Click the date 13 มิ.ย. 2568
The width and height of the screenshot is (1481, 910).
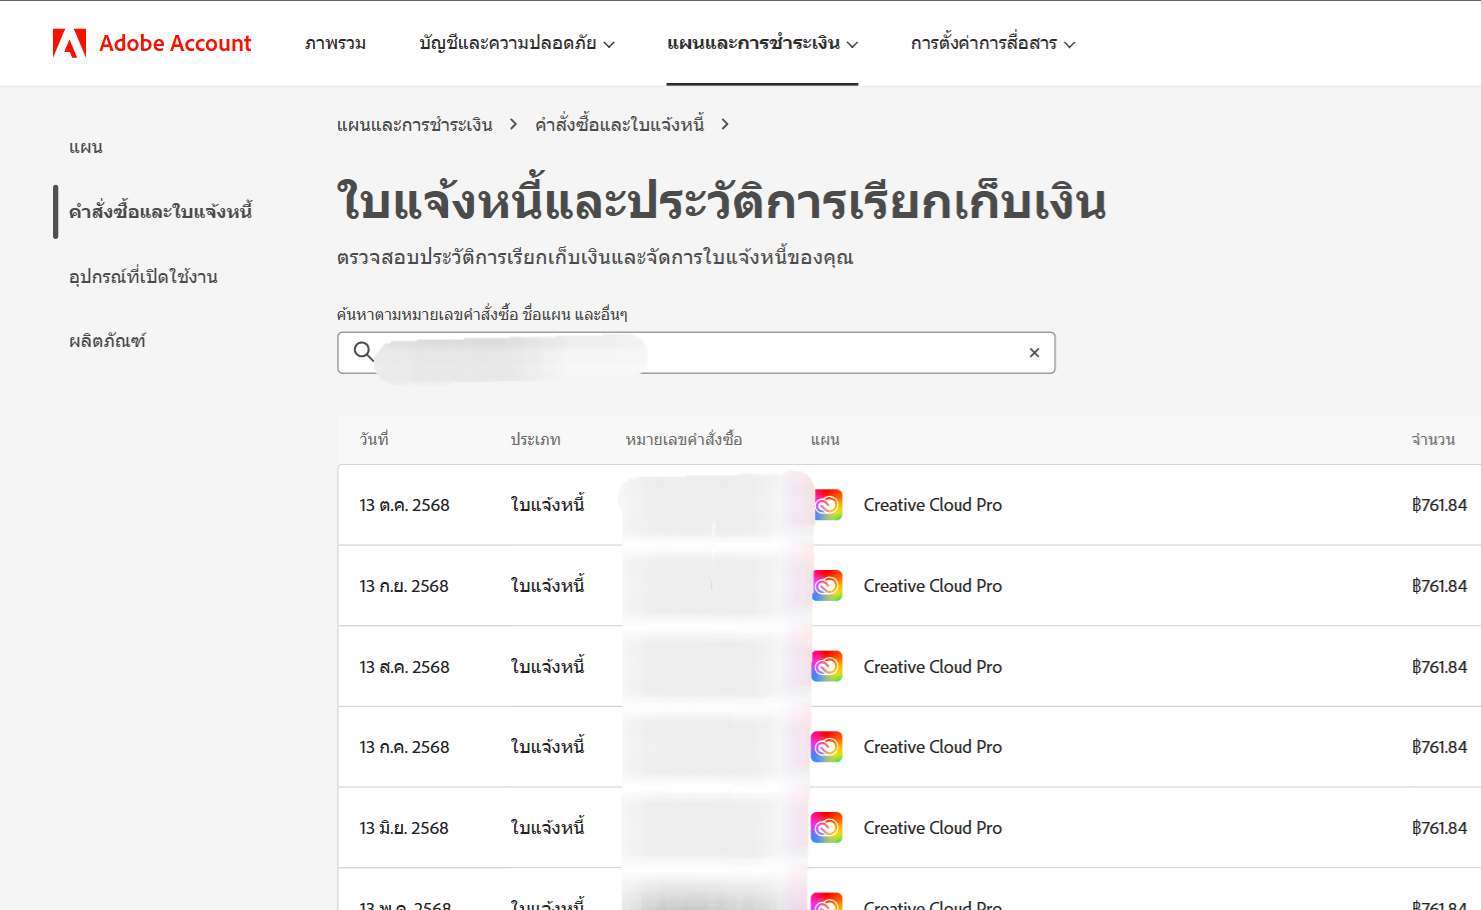[x=404, y=828]
